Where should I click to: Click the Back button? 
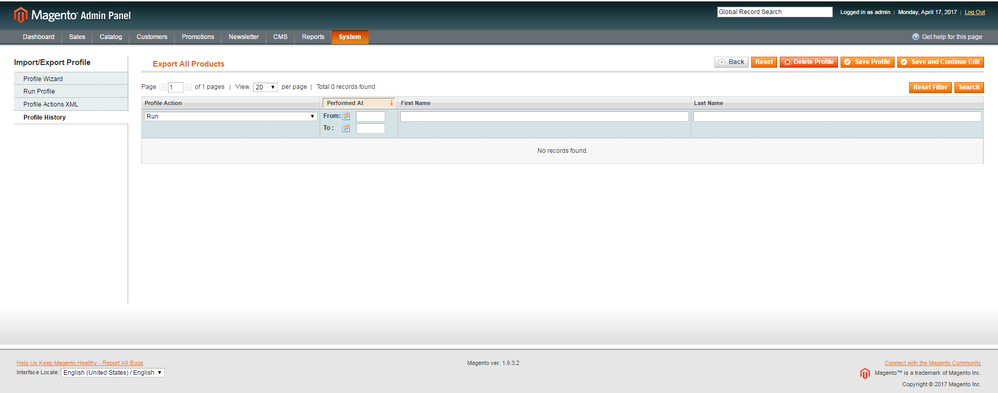click(x=731, y=62)
